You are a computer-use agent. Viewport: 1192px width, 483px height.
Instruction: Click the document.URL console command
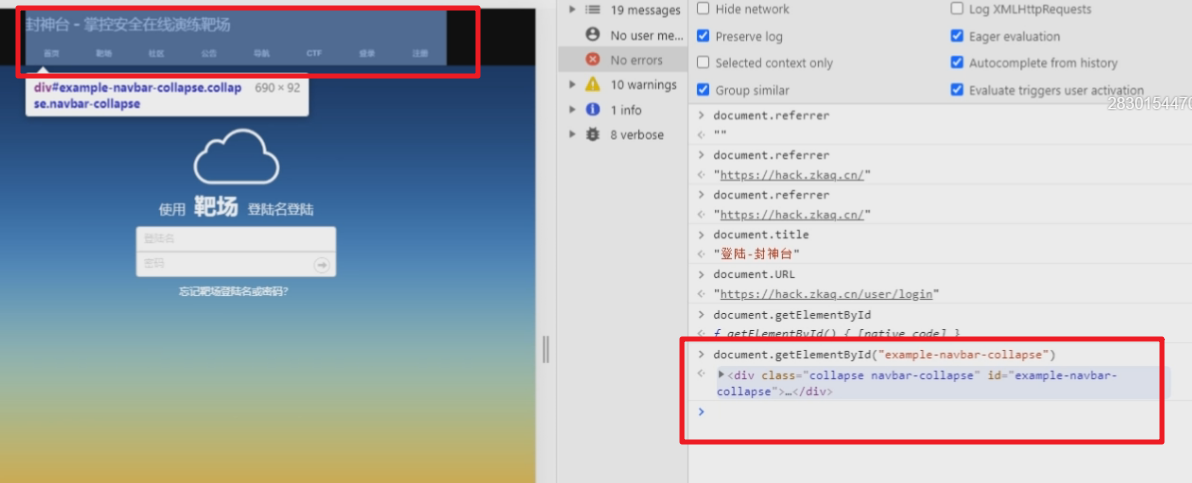pyautogui.click(x=754, y=274)
